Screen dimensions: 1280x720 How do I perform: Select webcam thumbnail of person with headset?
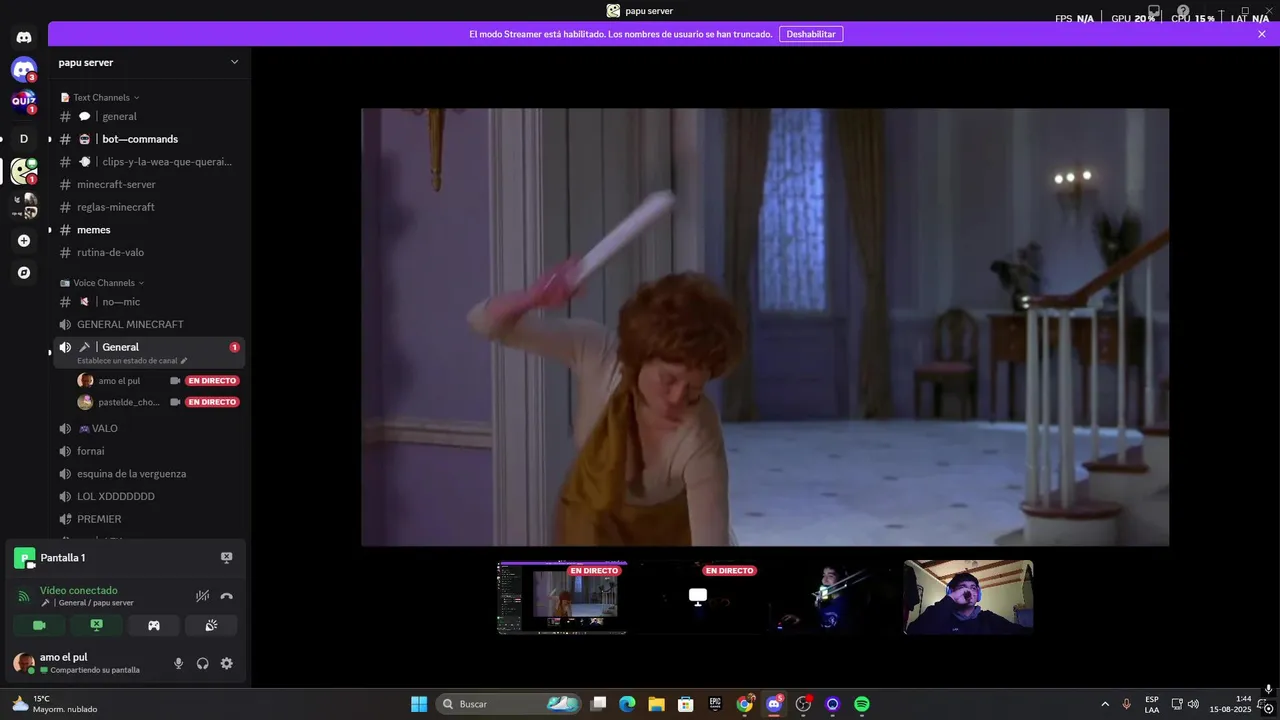click(968, 597)
